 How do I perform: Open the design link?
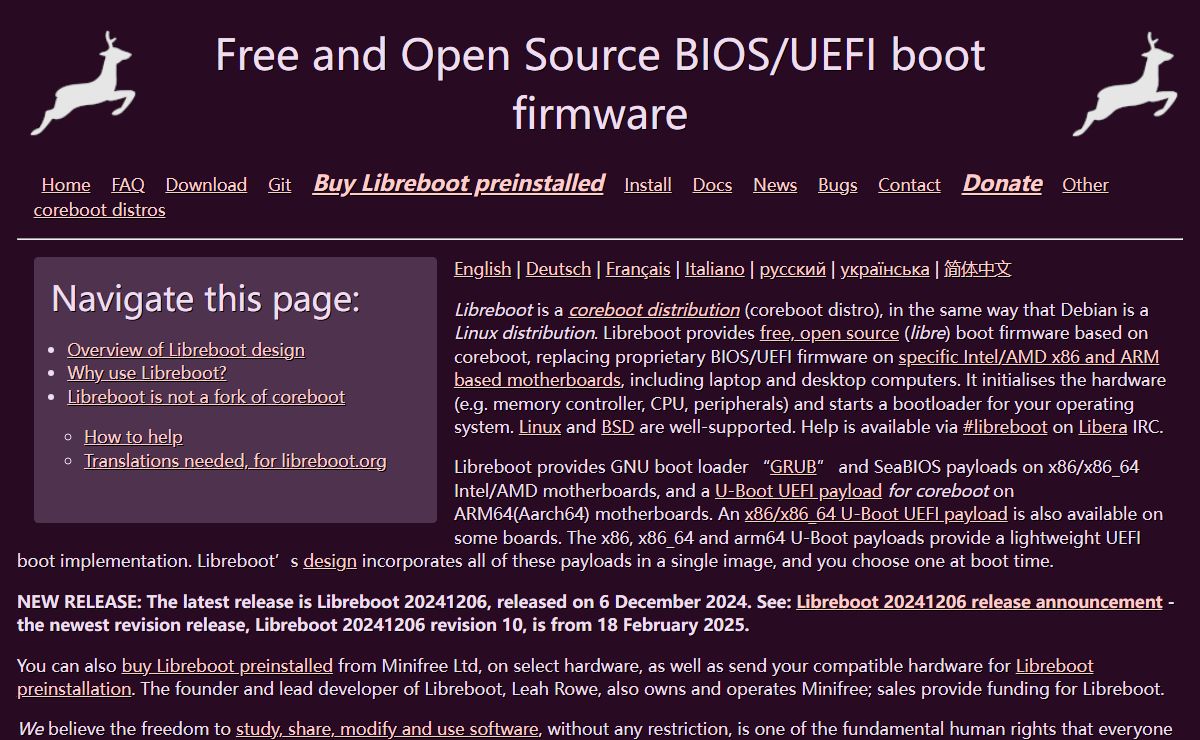pos(330,561)
